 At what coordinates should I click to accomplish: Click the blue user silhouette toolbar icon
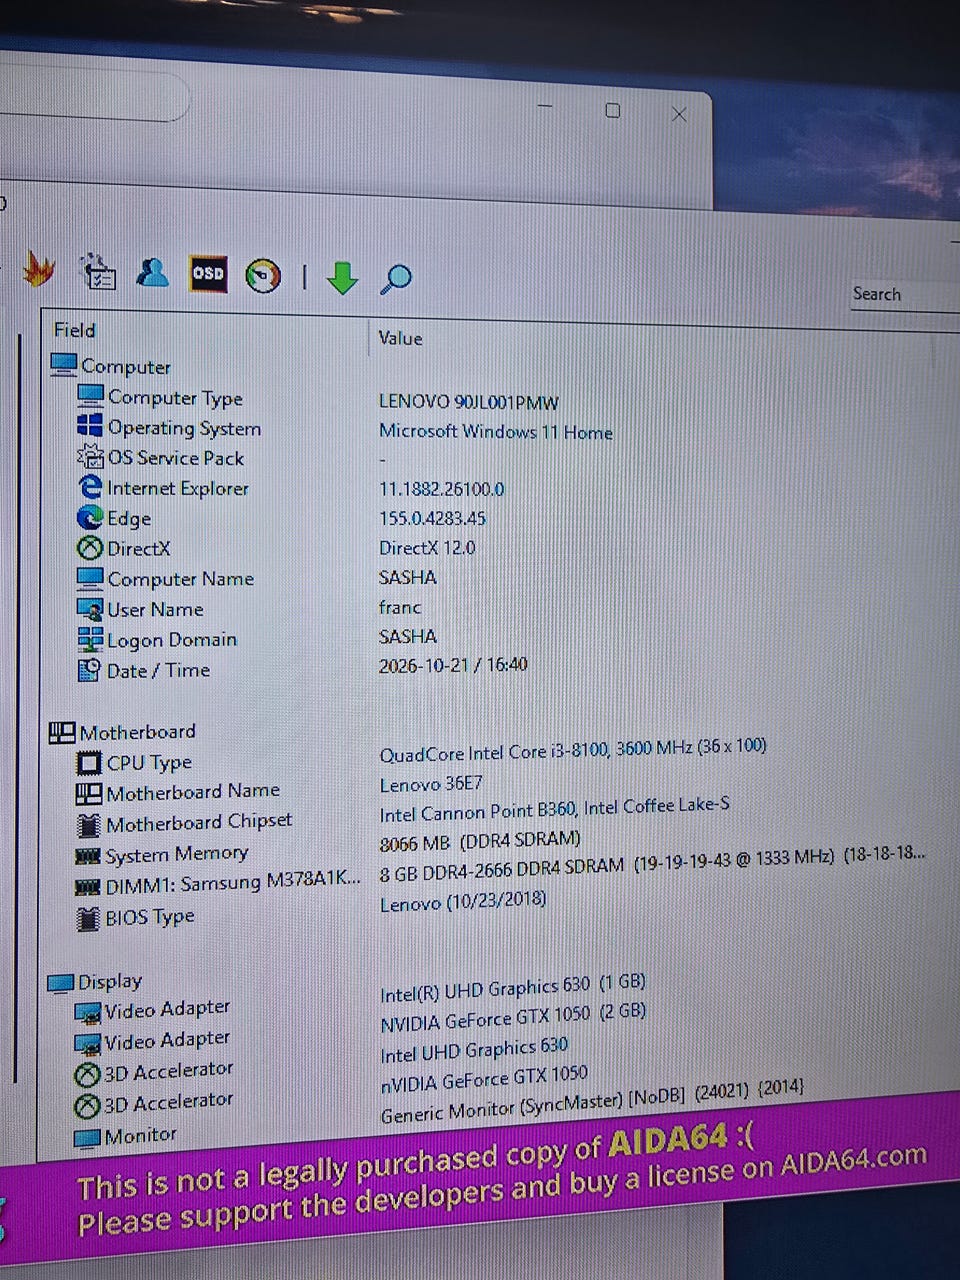tap(153, 272)
